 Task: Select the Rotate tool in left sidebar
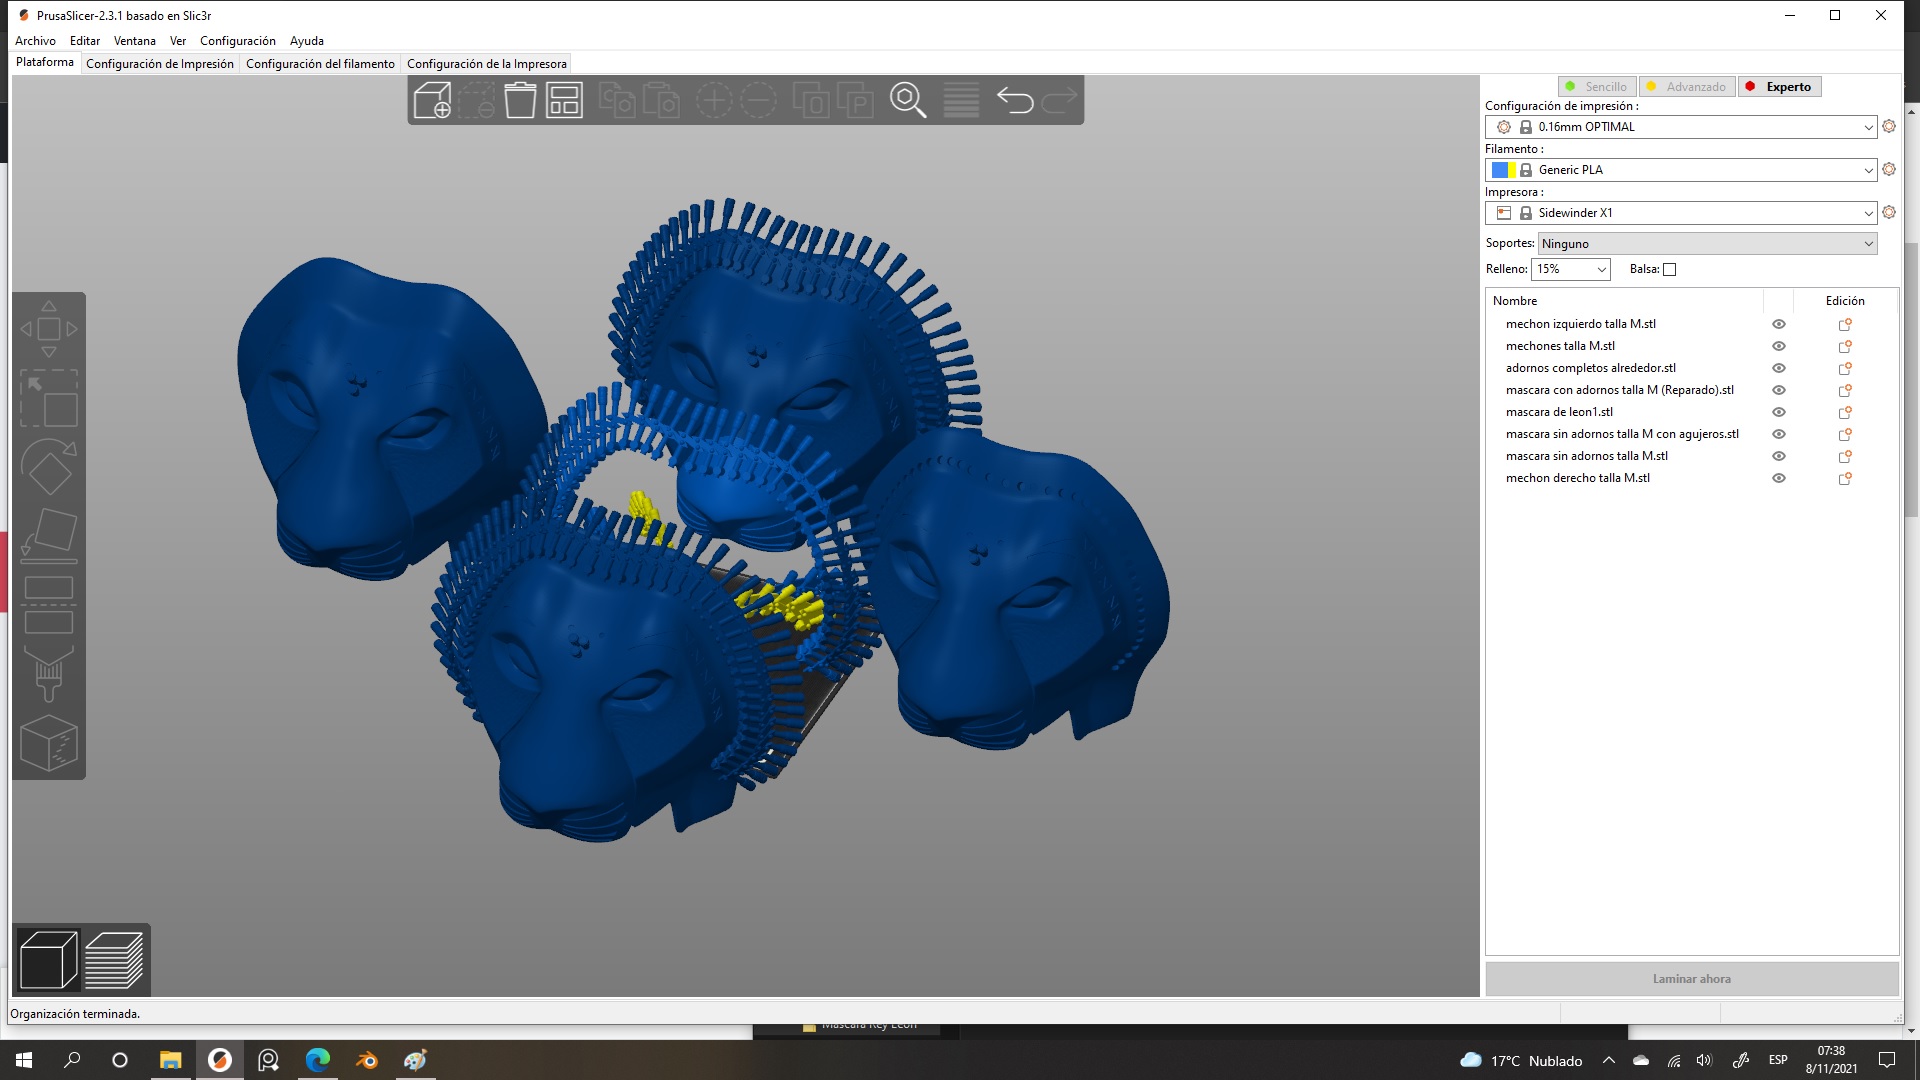(48, 466)
